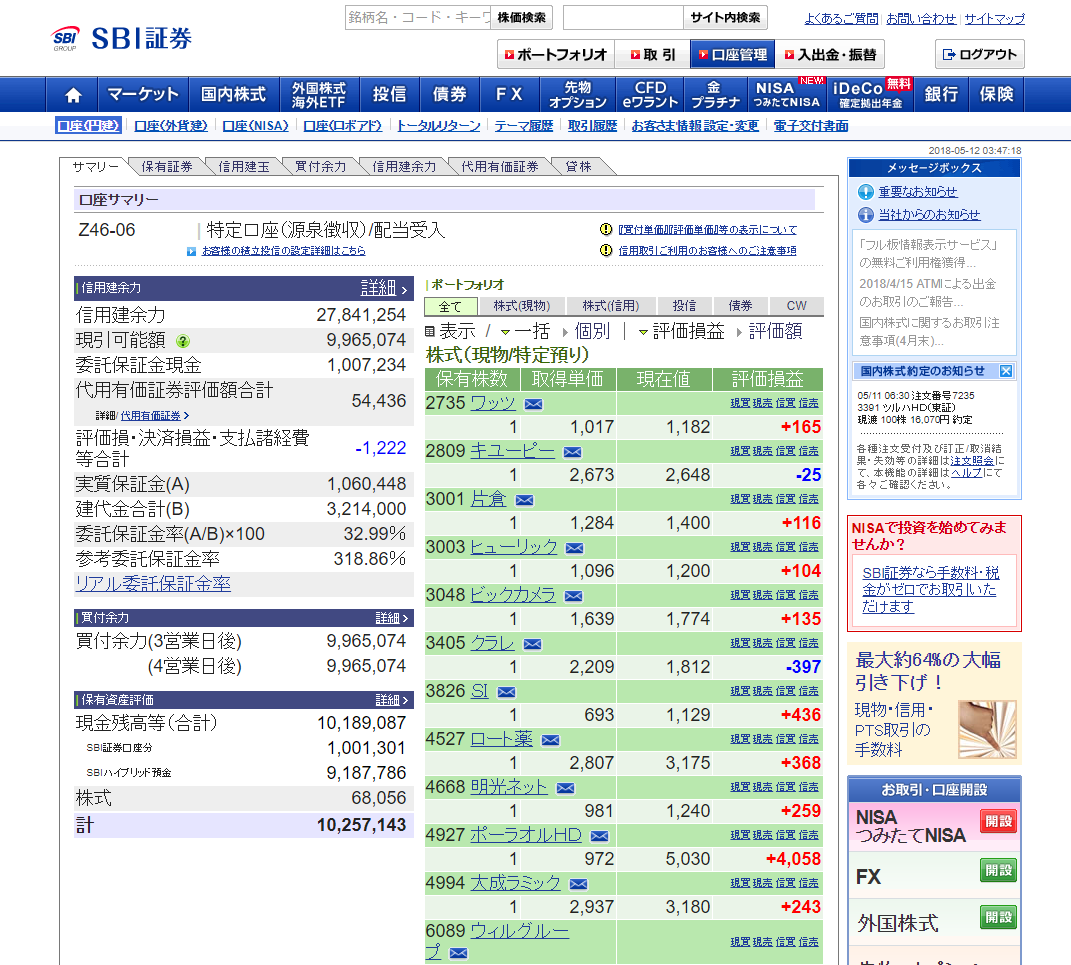This screenshot has width=1071, height=965.
Task: Click 開設 button for NISA つみたてNISA
Action: 998,822
